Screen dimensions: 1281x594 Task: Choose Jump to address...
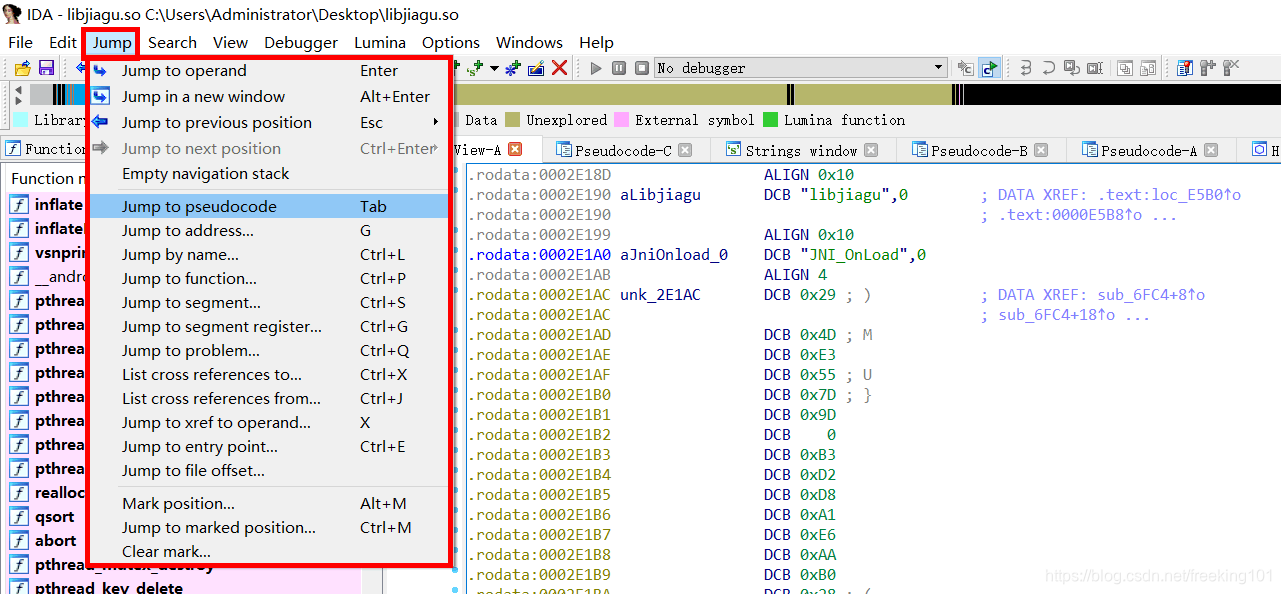click(x=268, y=230)
